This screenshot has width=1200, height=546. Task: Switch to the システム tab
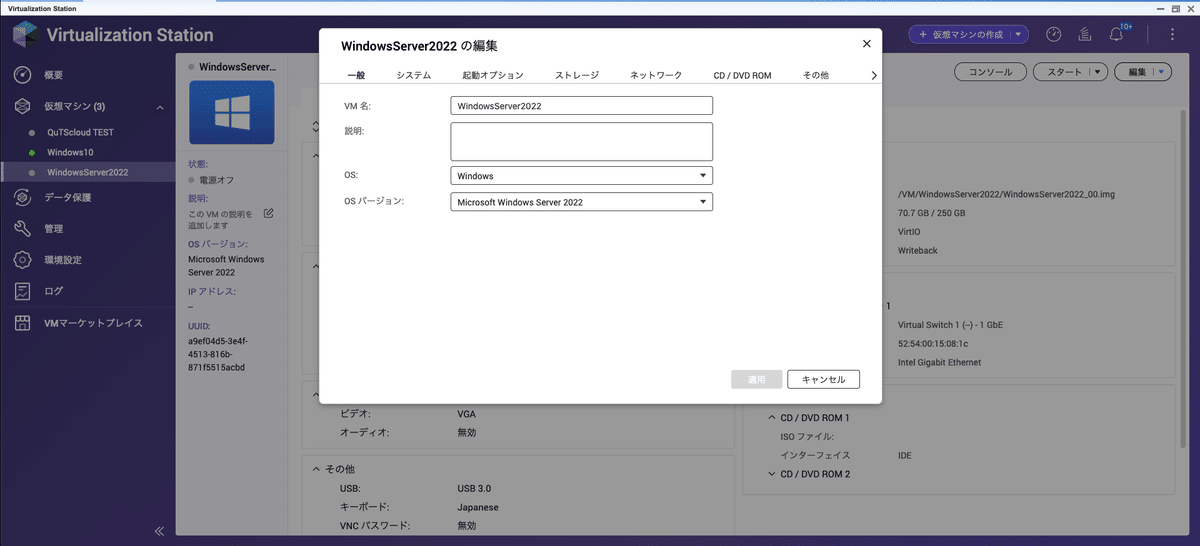414,75
